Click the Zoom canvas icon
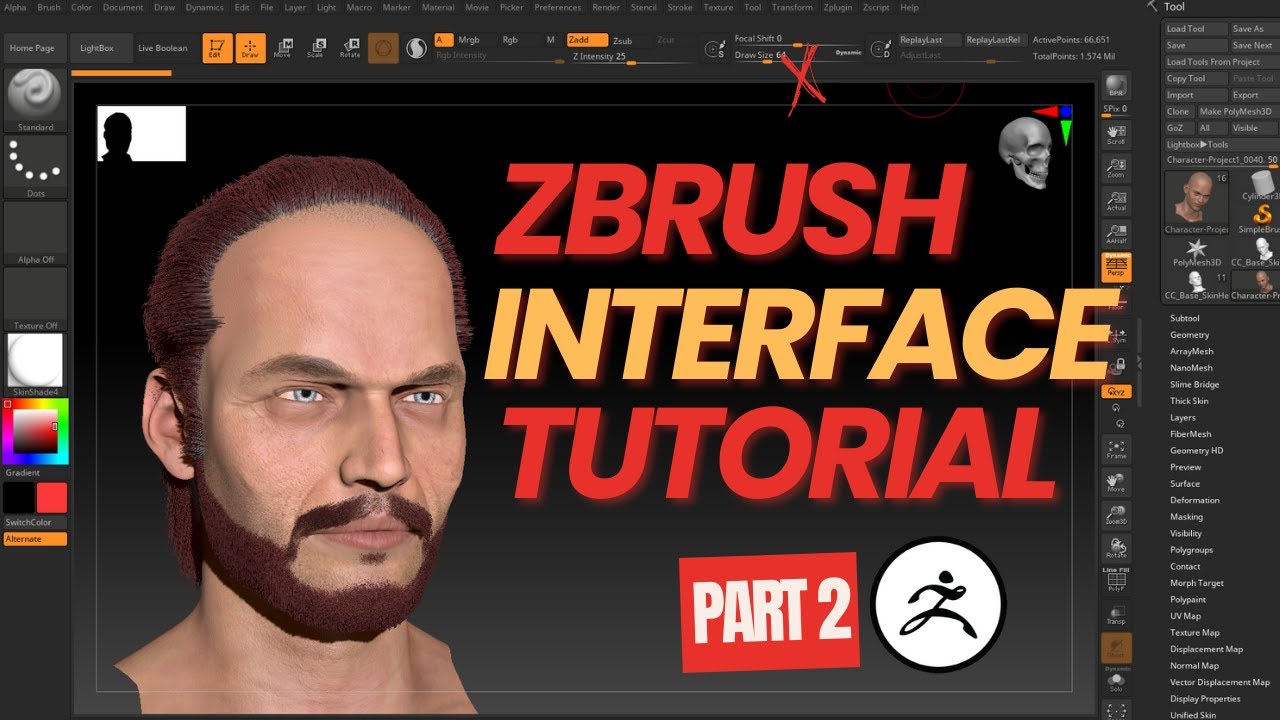This screenshot has height=720, width=1280. (x=1116, y=167)
